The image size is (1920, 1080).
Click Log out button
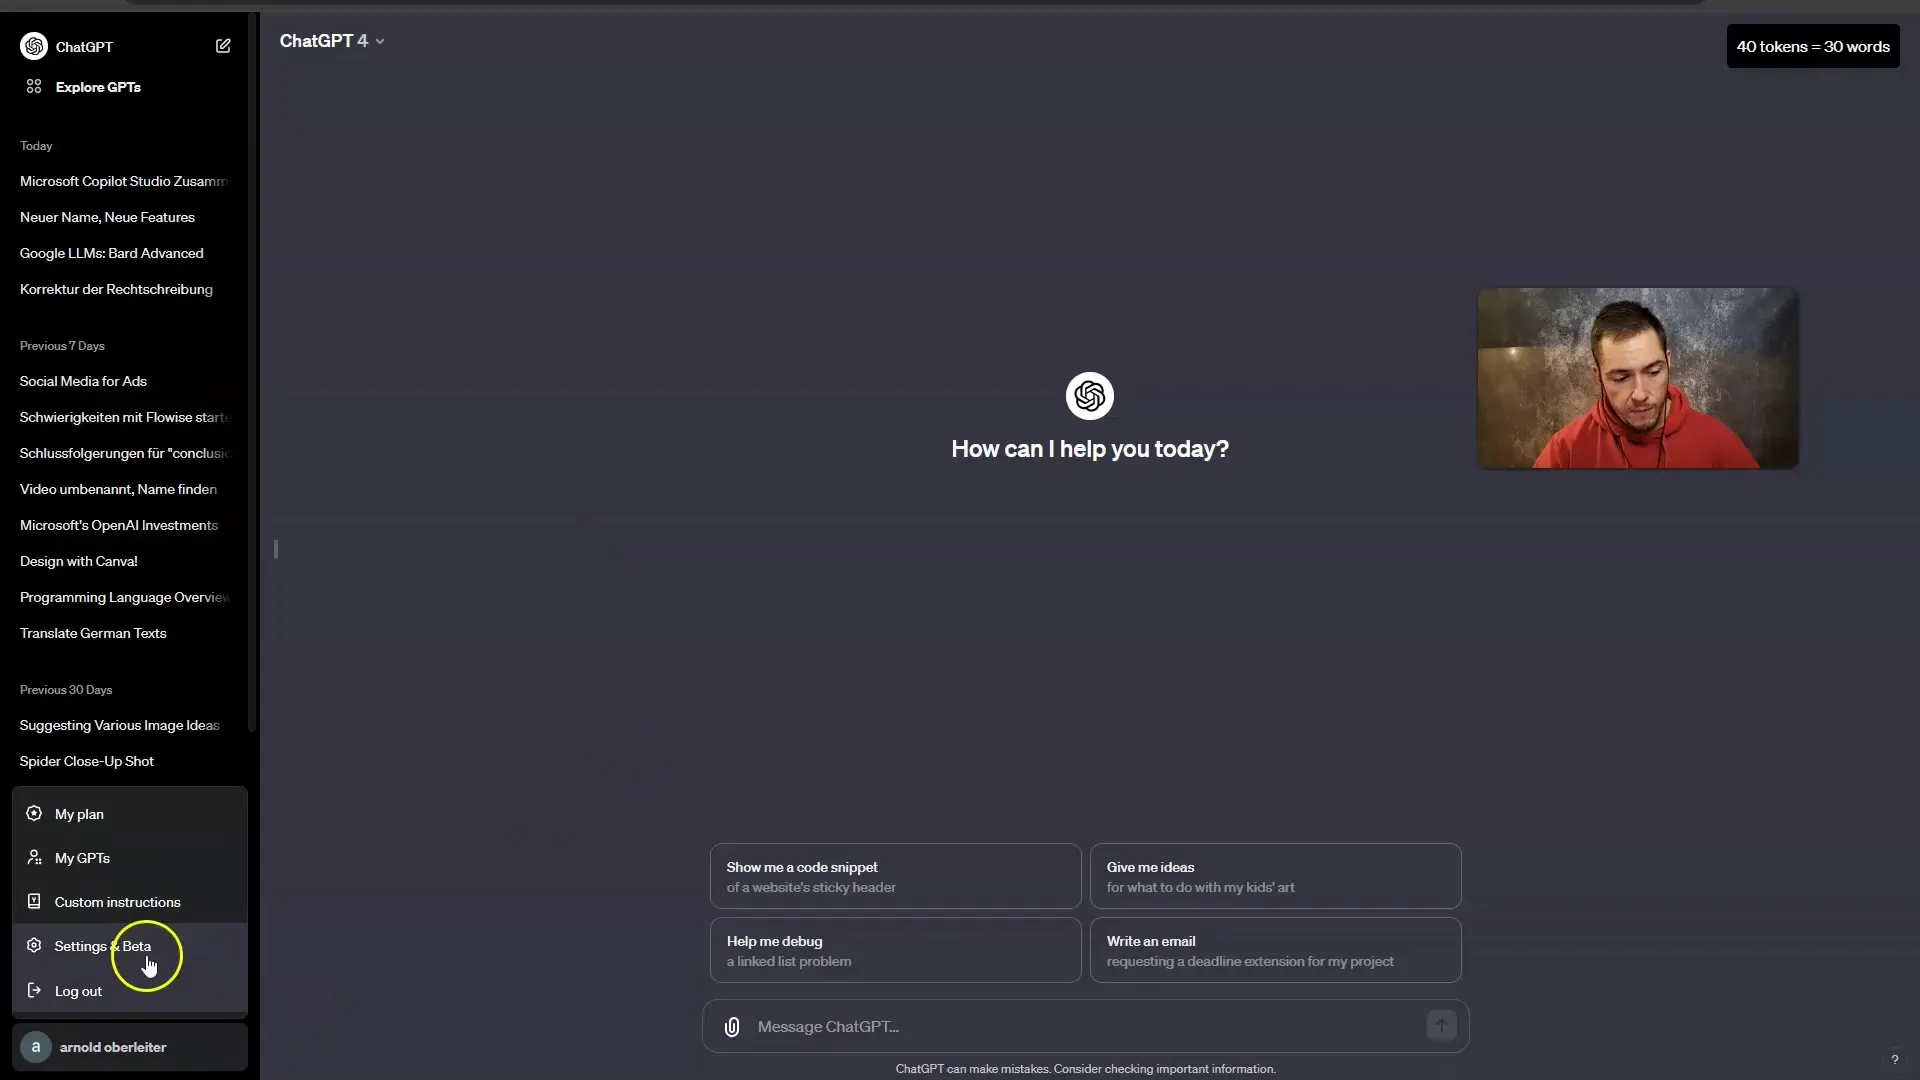(x=78, y=990)
